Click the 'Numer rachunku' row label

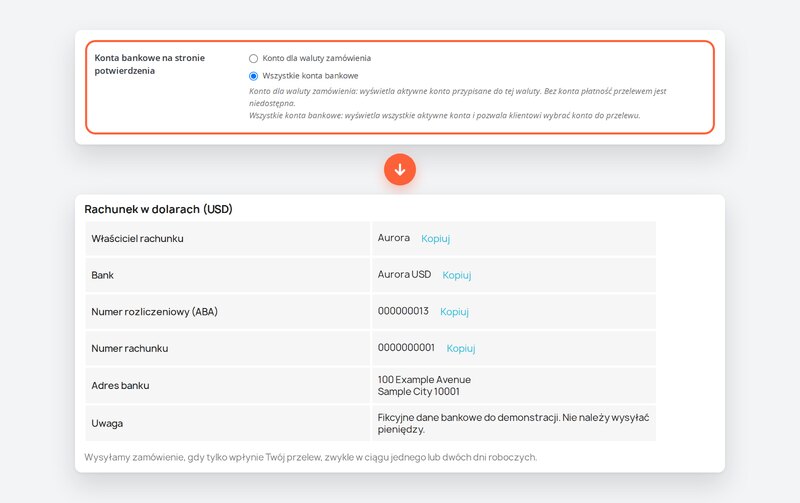(130, 348)
